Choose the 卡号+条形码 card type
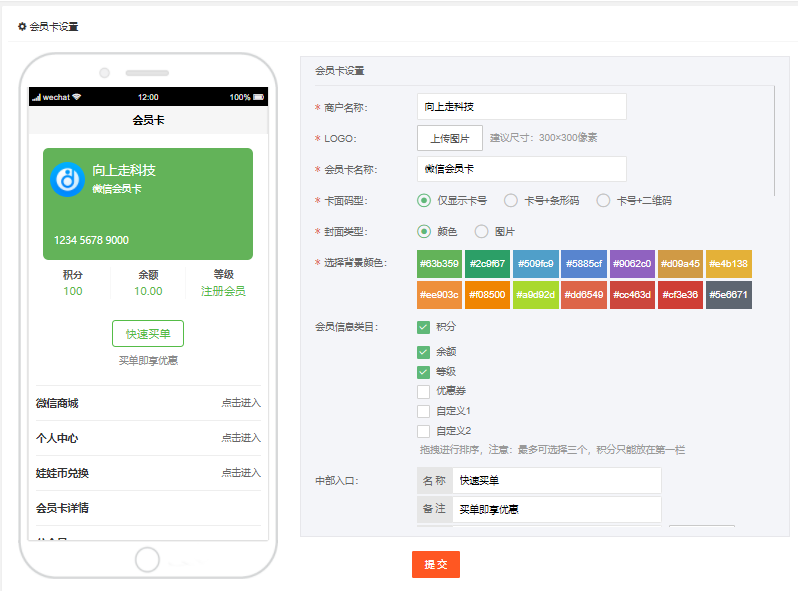The image size is (798, 591). (x=511, y=200)
